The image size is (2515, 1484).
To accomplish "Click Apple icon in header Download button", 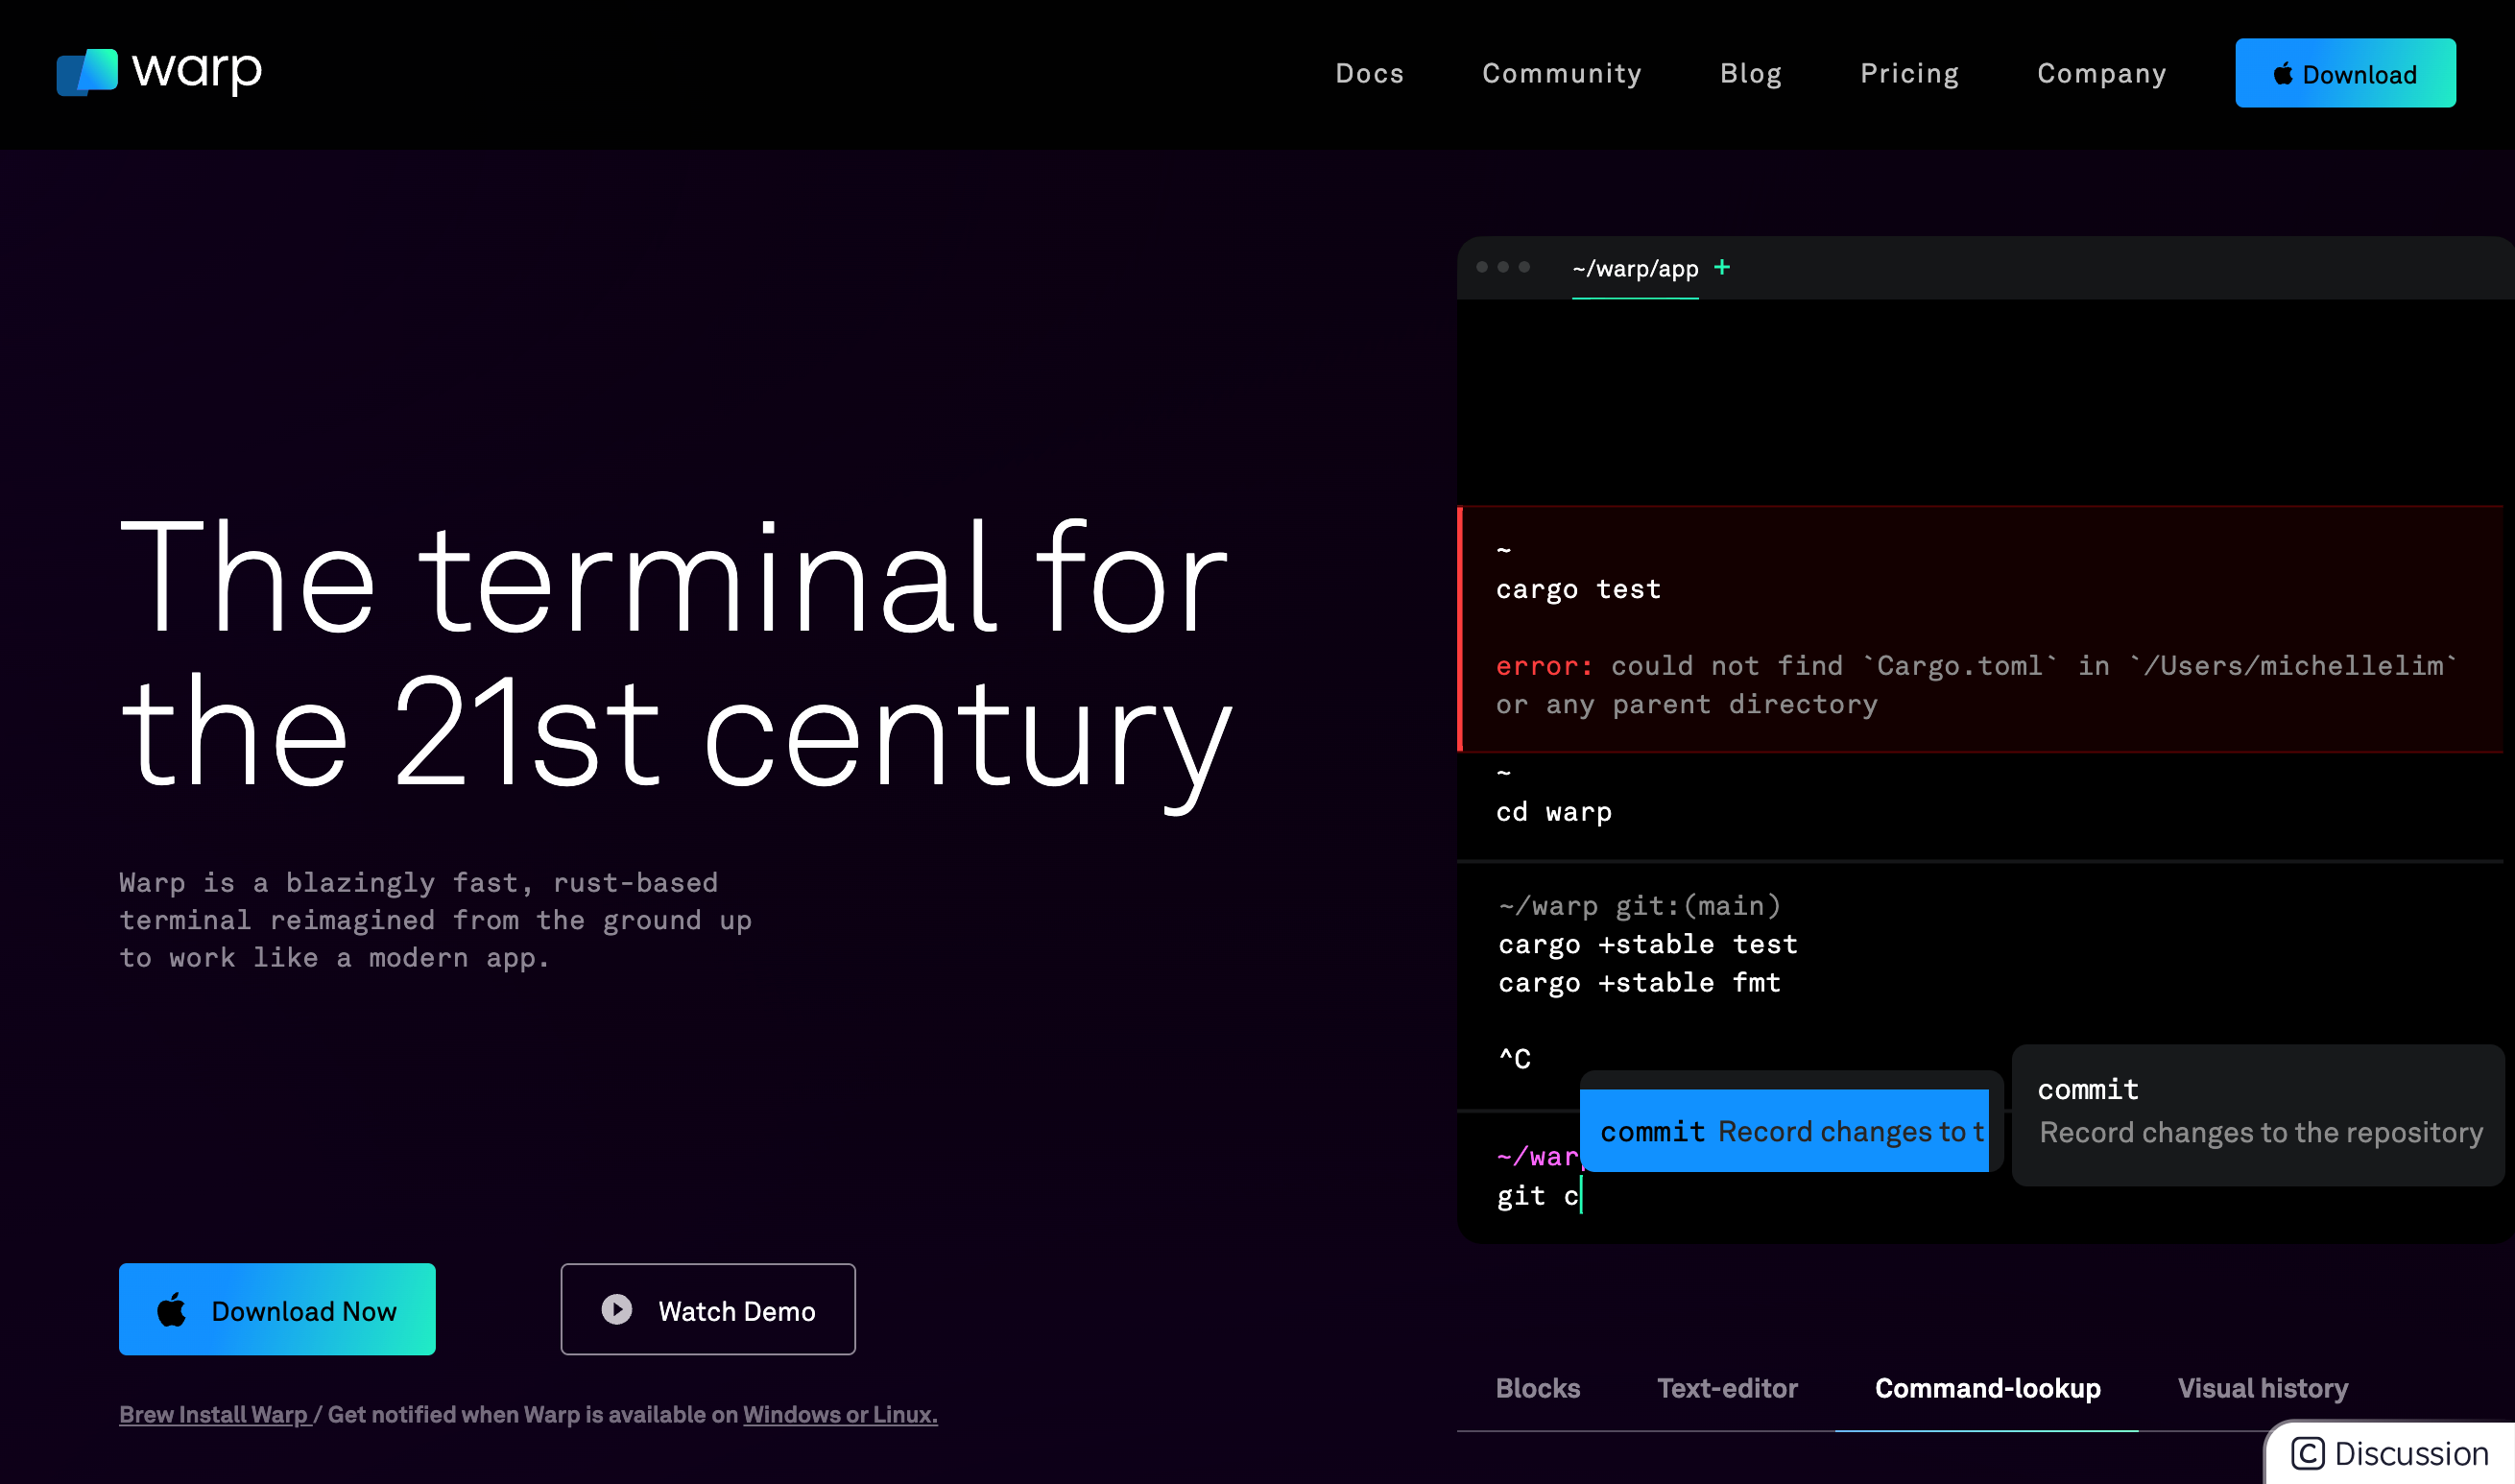I will pos(2283,74).
